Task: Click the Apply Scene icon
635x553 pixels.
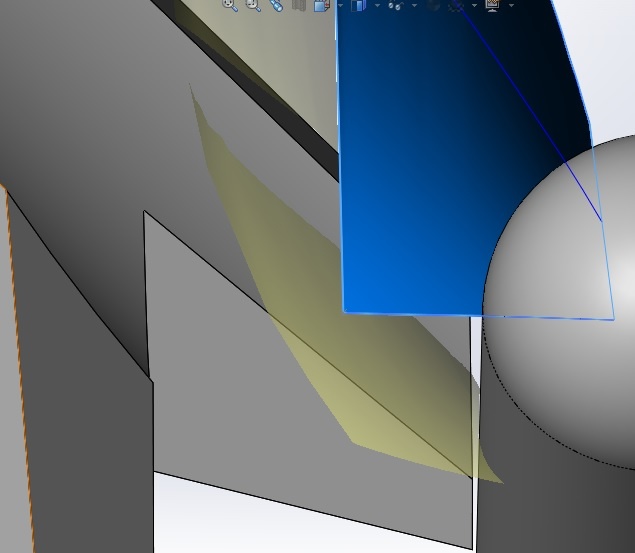Action: coord(456,5)
